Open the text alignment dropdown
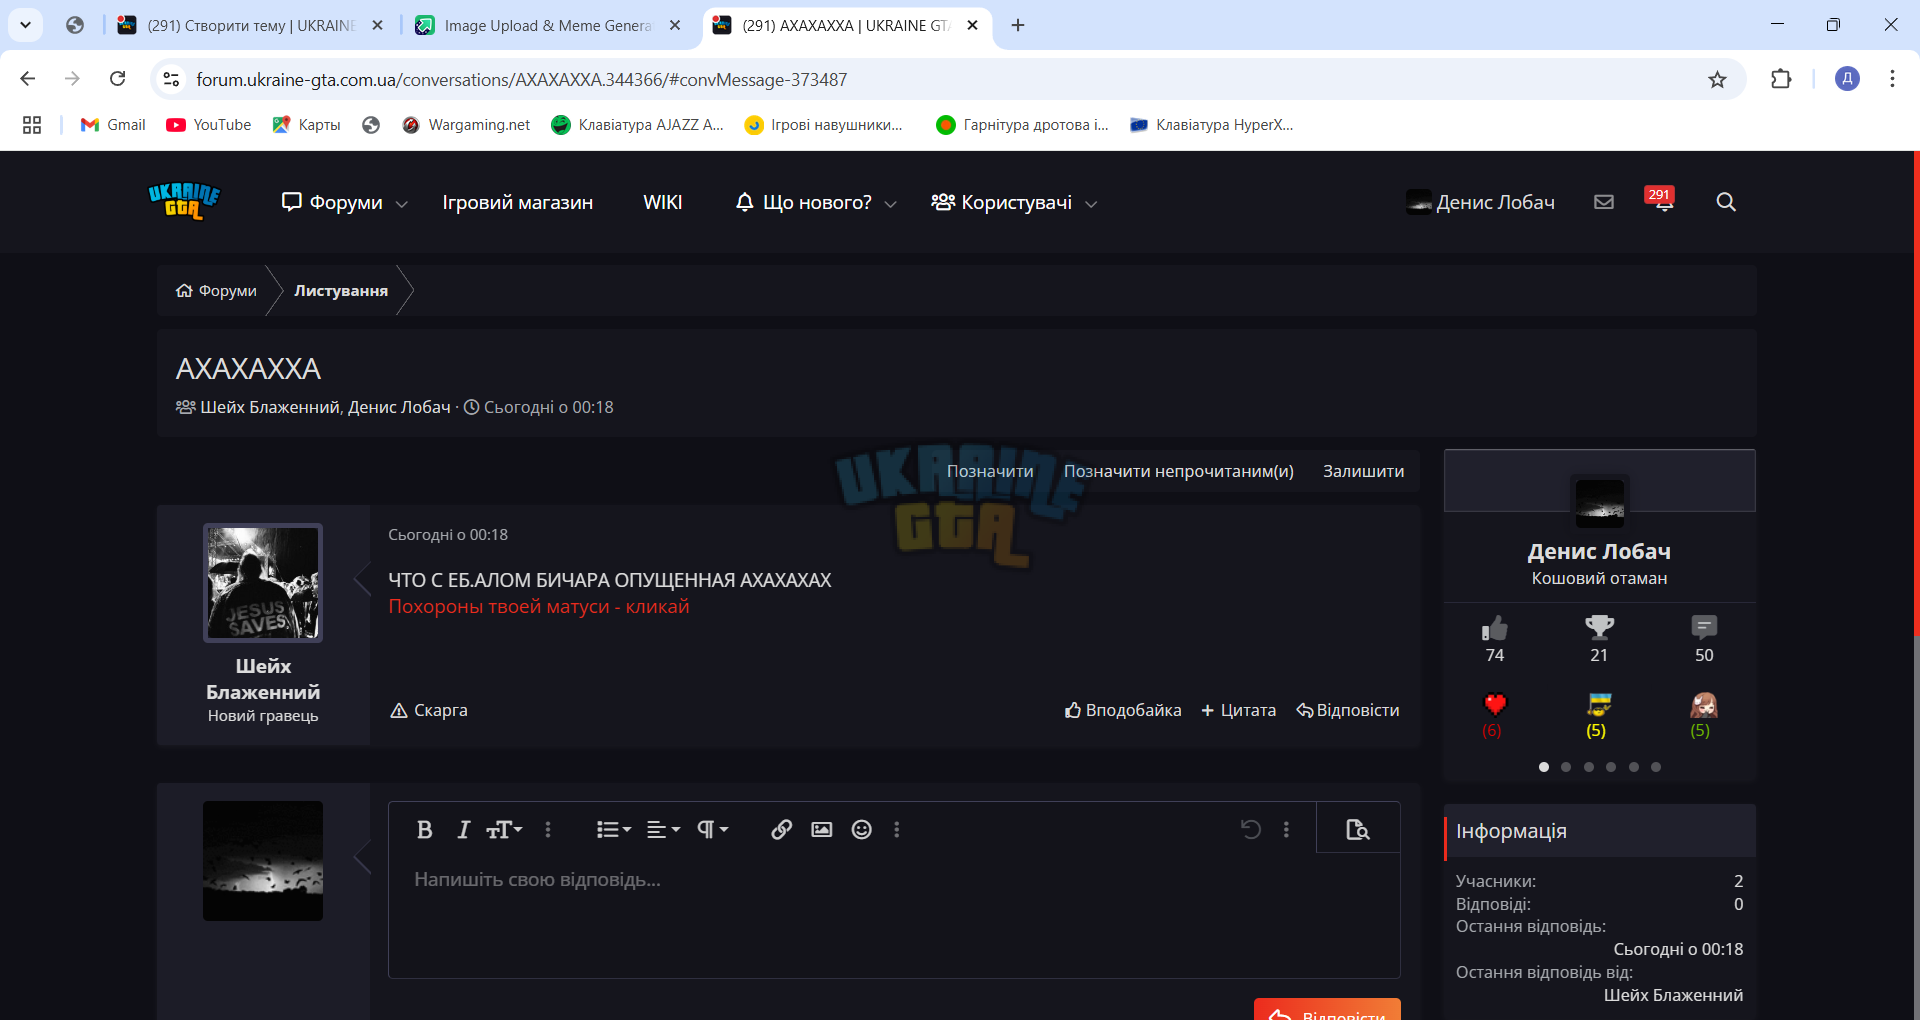1920x1020 pixels. [663, 830]
